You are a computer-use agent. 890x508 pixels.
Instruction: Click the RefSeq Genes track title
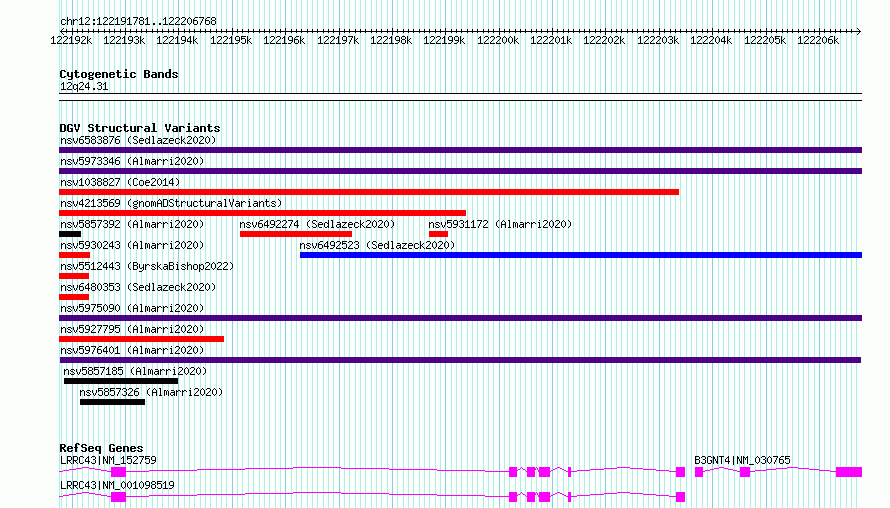coord(101,448)
